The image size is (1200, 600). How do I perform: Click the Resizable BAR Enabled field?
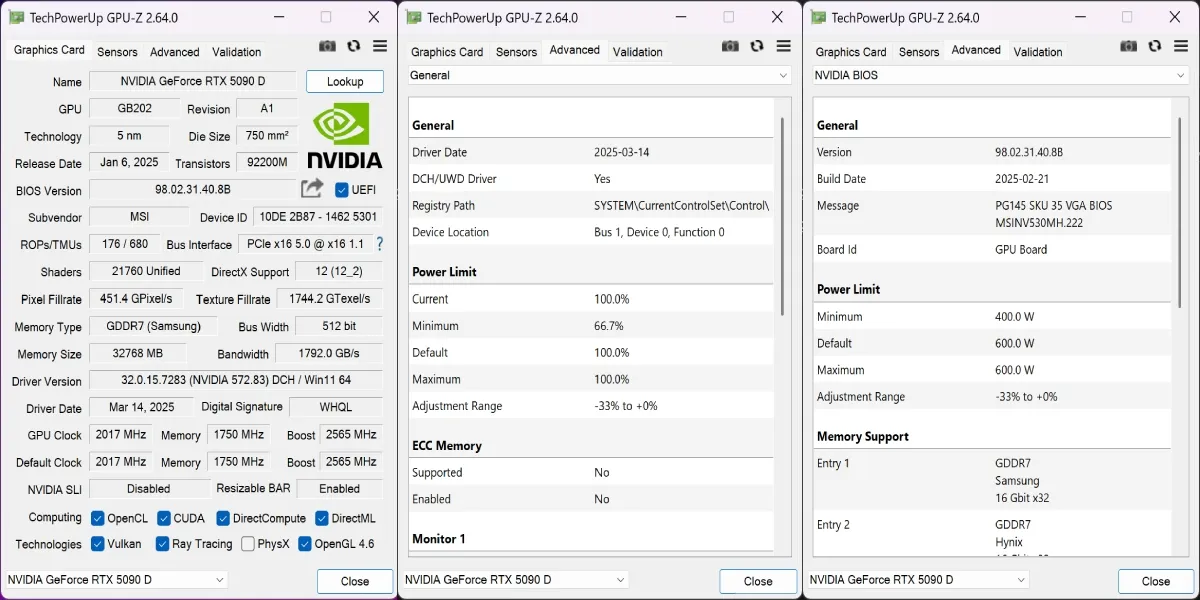(339, 489)
